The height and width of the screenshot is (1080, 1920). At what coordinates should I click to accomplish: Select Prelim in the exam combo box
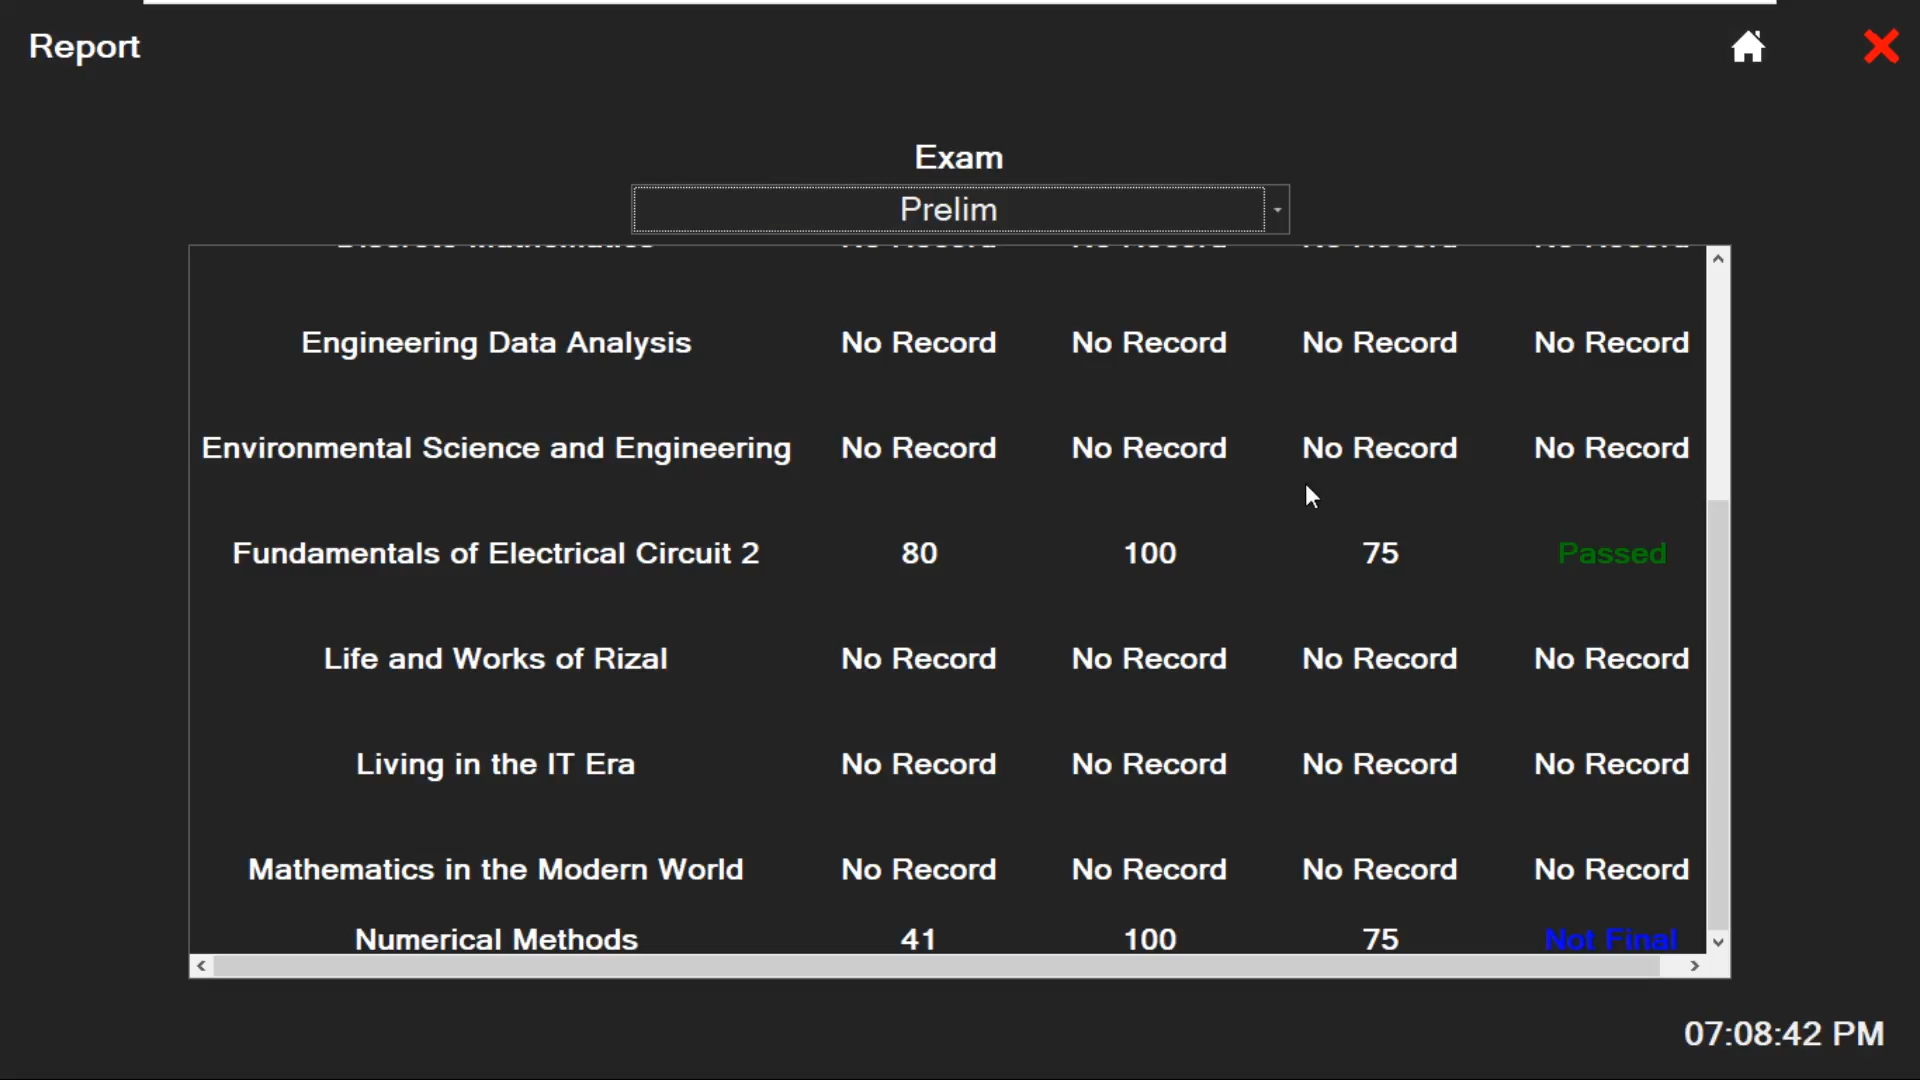click(x=948, y=209)
